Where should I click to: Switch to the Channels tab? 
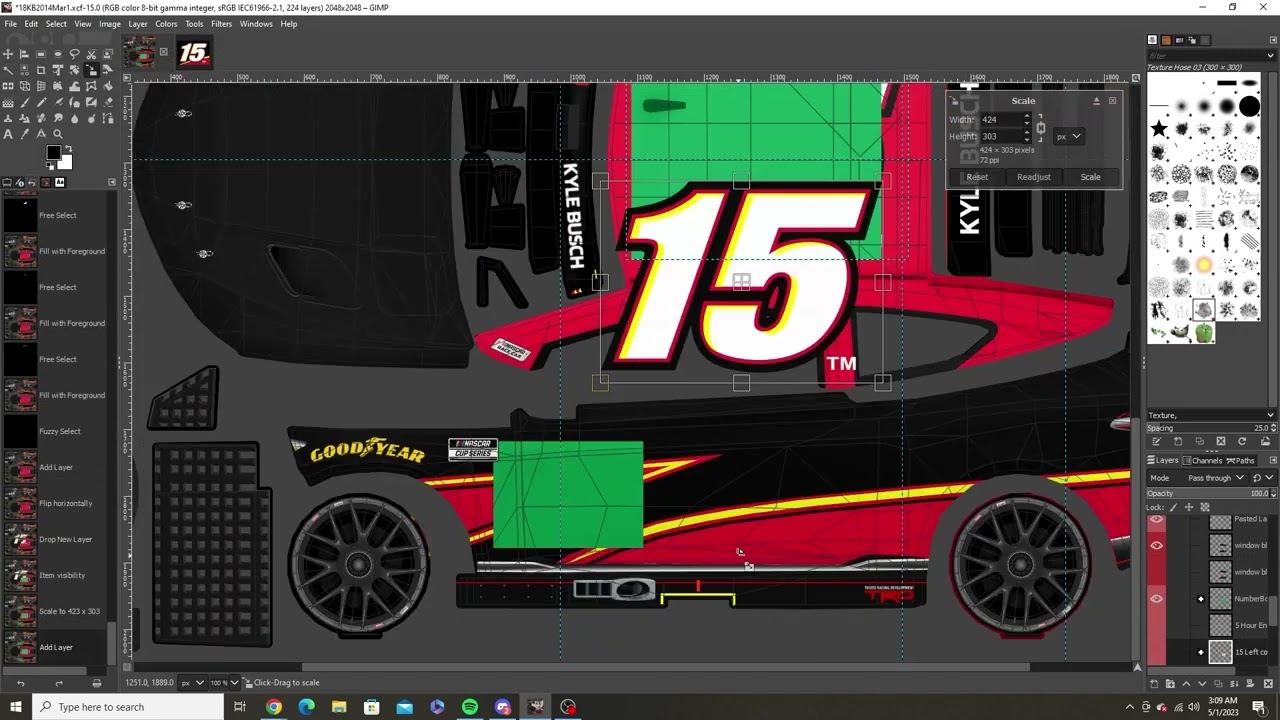coord(1201,460)
